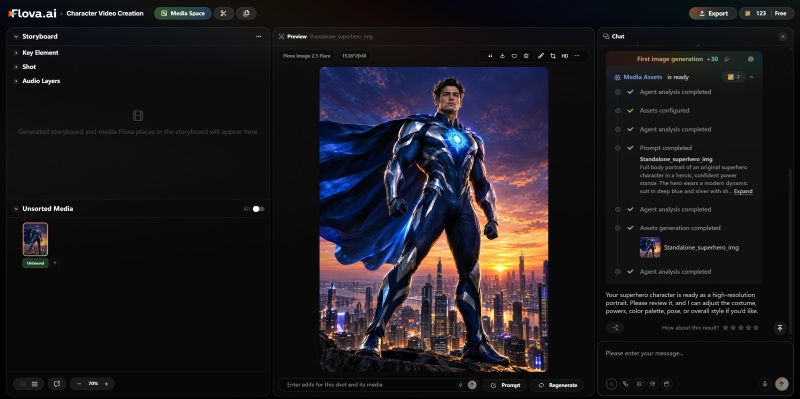800x399 pixels.
Task: Expand the Standalone_superhero_img prompt text
Action: pos(743,191)
